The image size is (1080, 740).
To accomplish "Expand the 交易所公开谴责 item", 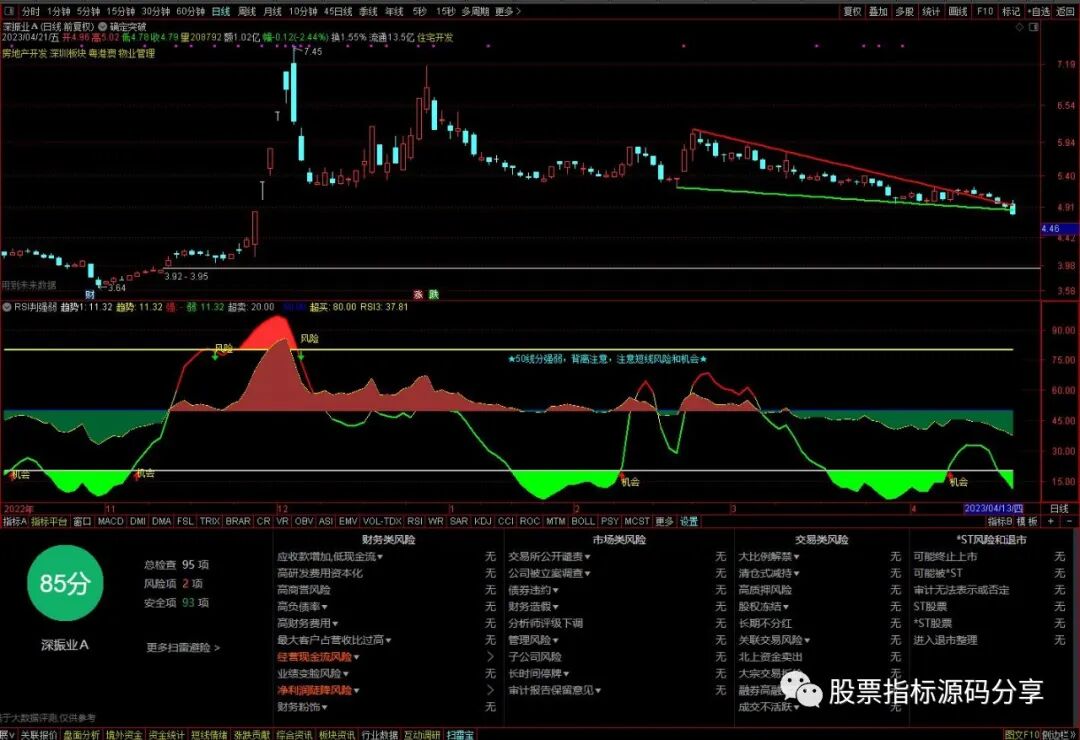I will click(x=550, y=556).
